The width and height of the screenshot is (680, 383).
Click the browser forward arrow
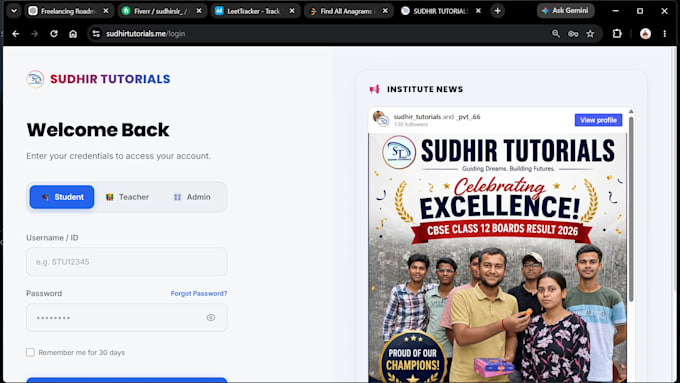tap(35, 33)
